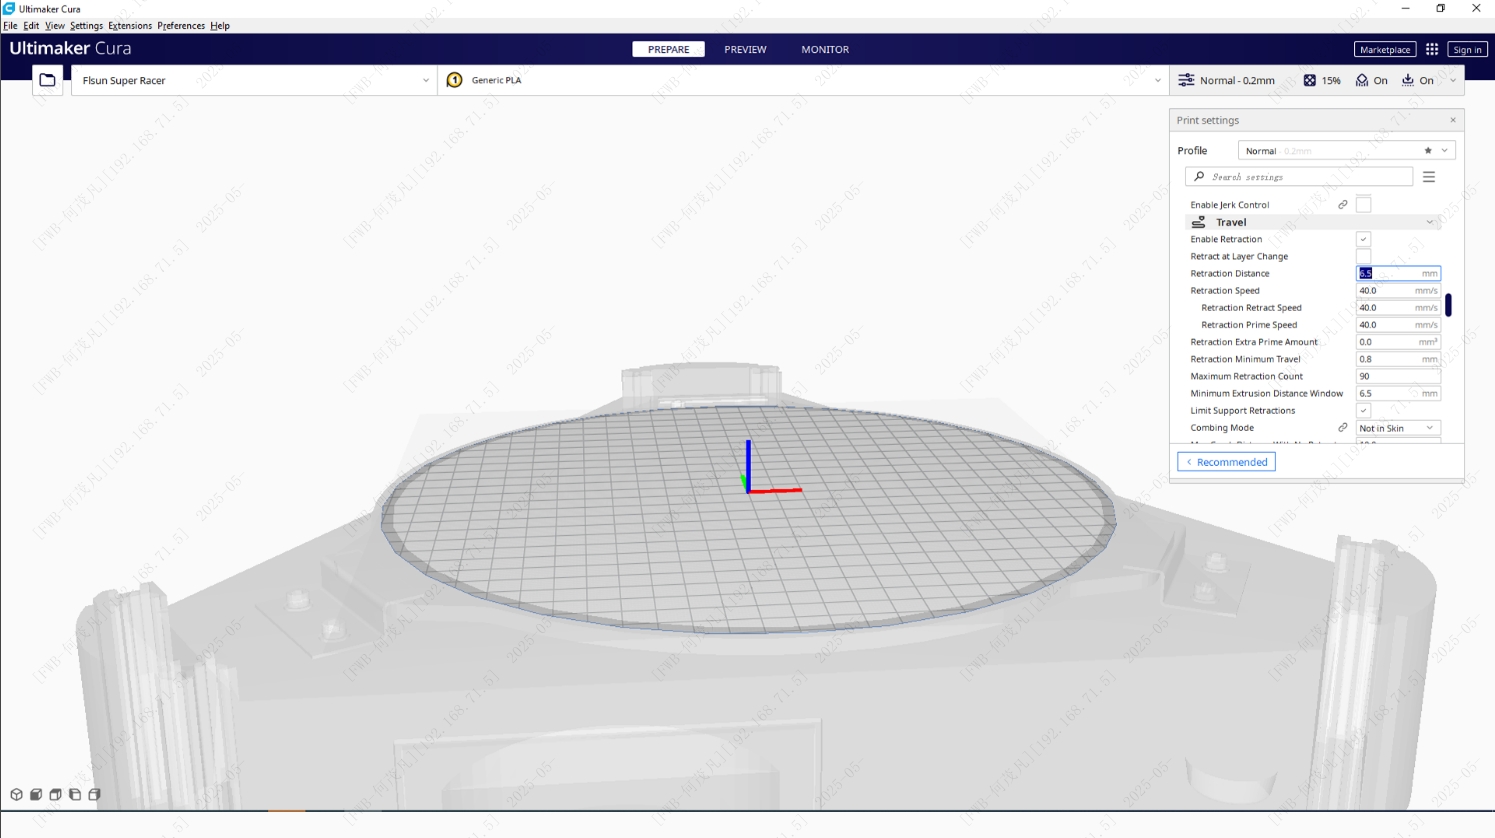1495x838 pixels.
Task: Switch to the PREPARE stage
Action: 668,49
